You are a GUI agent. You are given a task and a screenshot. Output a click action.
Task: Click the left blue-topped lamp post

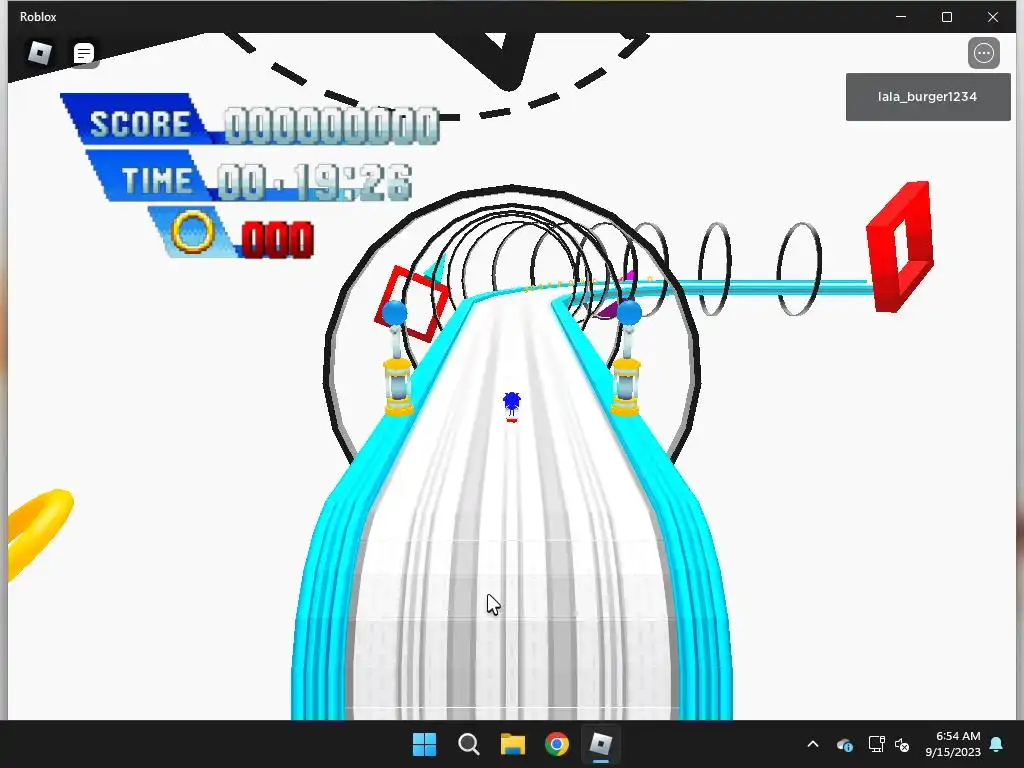pyautogui.click(x=397, y=358)
